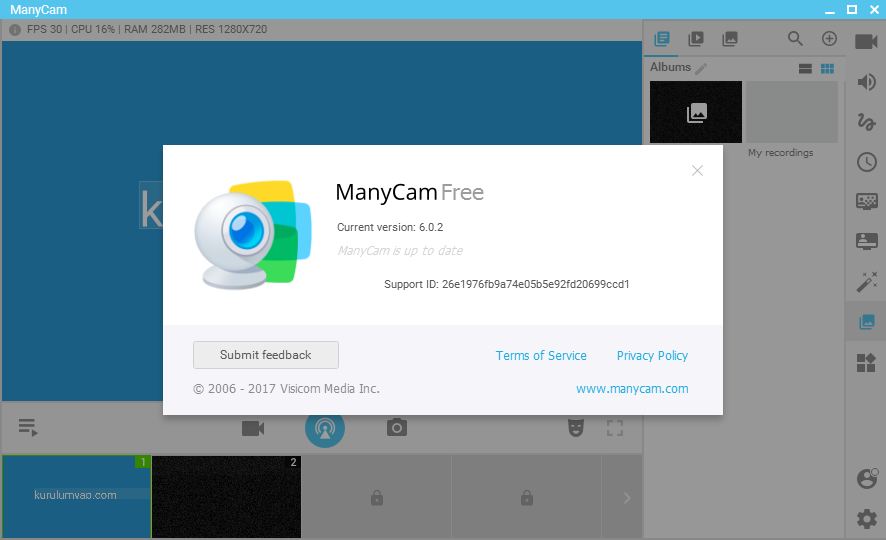Open the effects magic wand panel

coord(866,281)
